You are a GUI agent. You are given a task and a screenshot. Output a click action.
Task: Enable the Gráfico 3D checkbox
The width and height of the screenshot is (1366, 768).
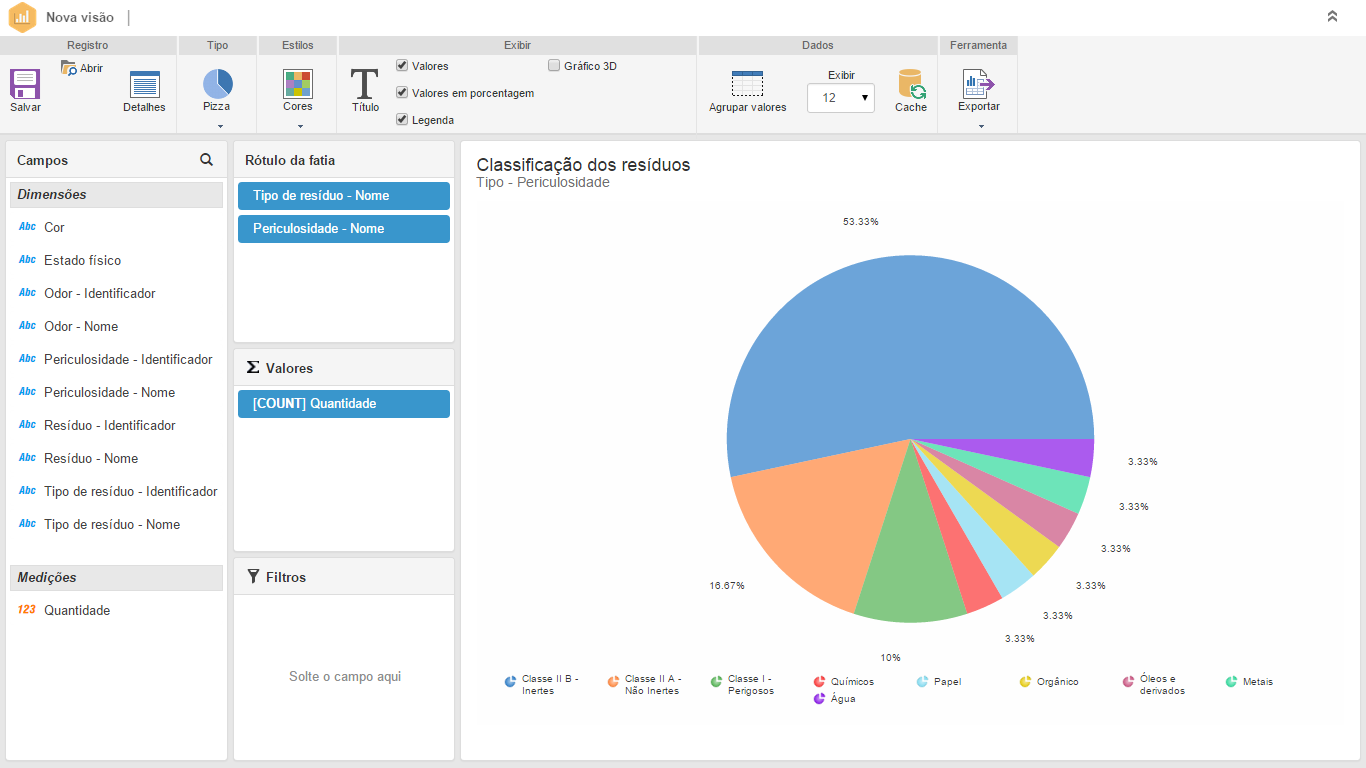click(554, 66)
